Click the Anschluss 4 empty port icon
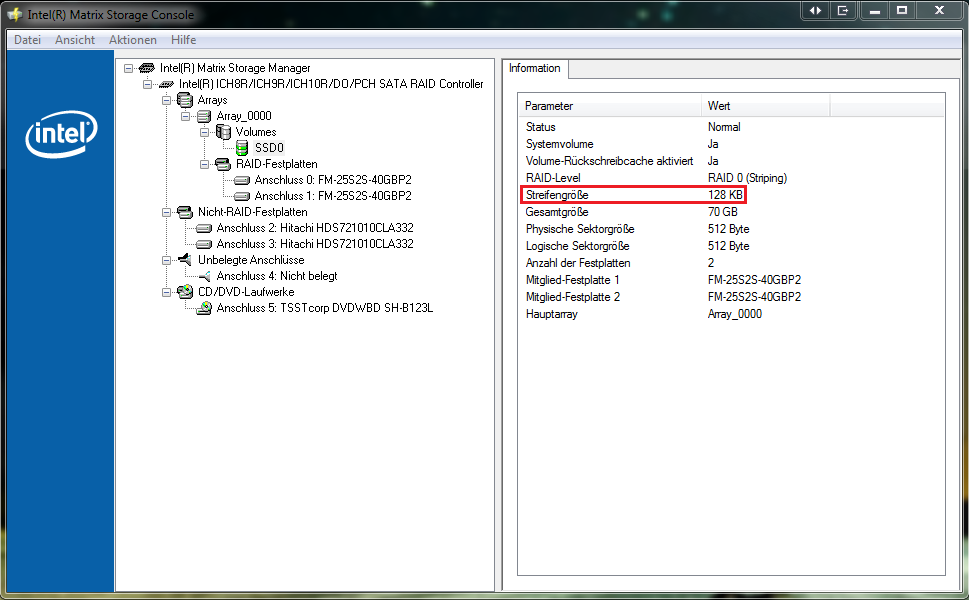The width and height of the screenshot is (969, 600). (205, 276)
